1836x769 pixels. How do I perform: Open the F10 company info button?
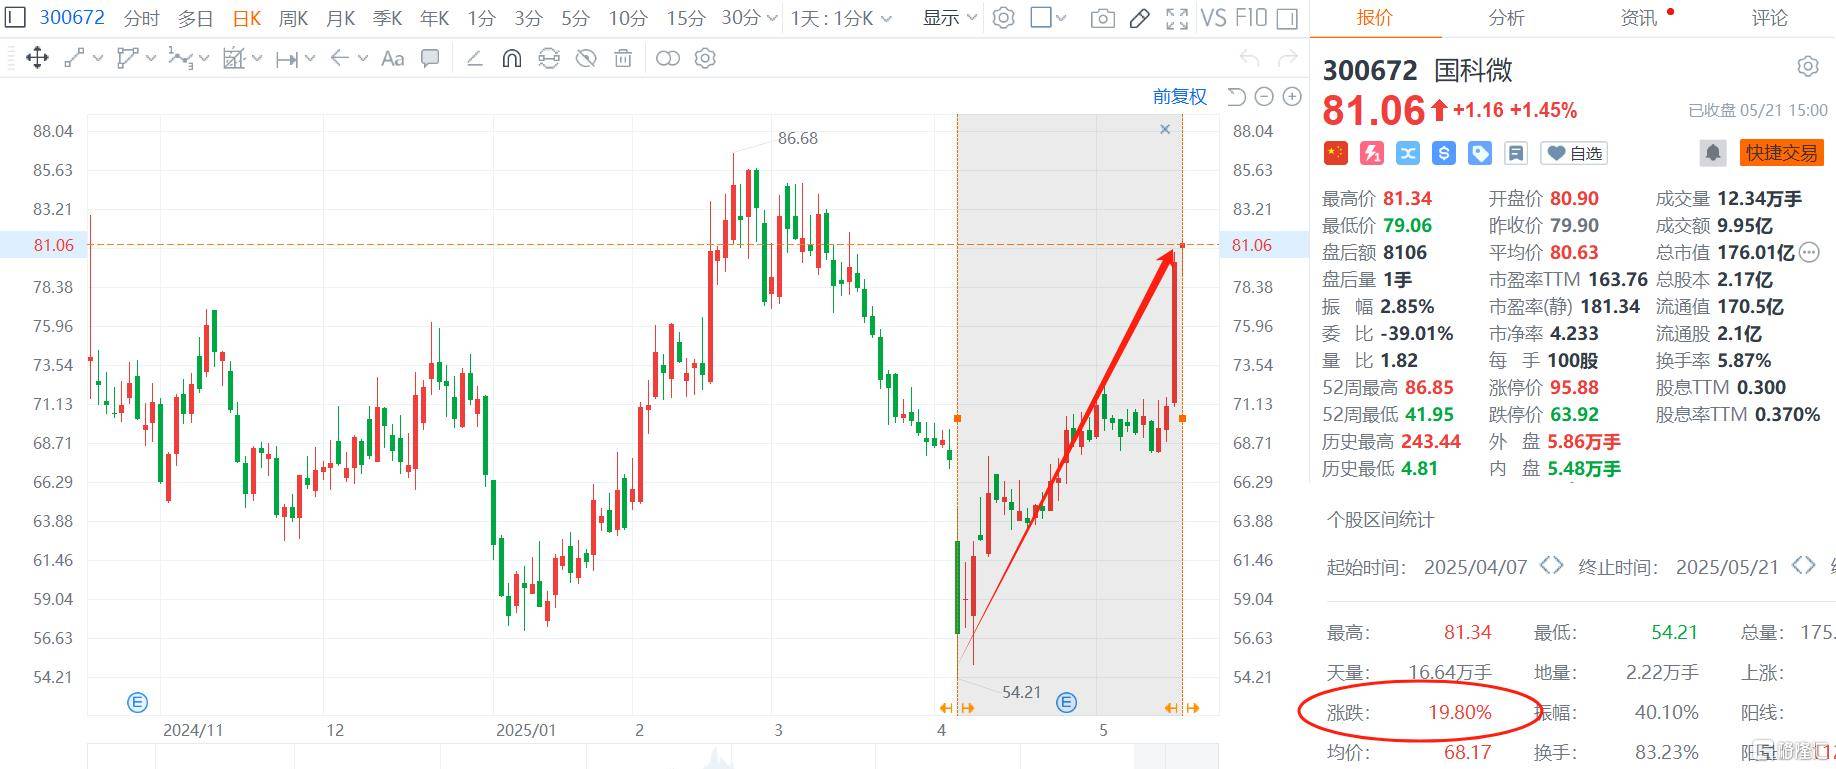1251,18
